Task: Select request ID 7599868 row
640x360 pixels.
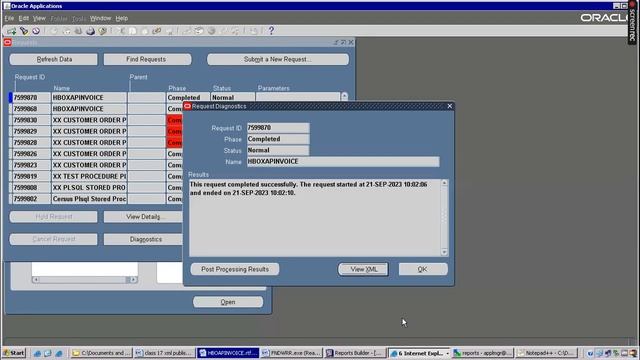Action: coord(30,109)
